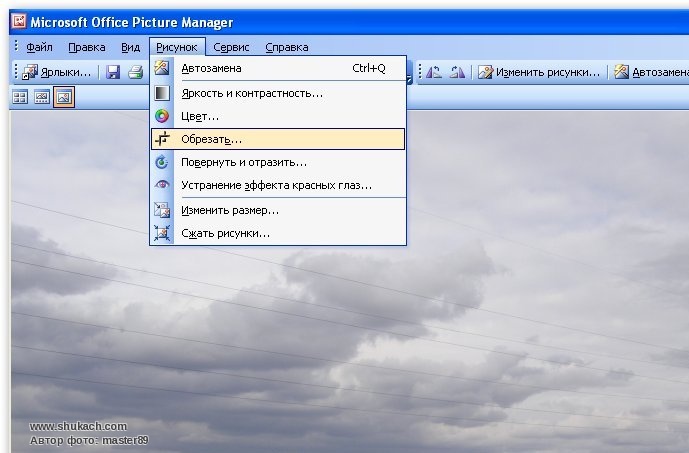Open the Файл menu
Screen dimensions: 689x453
tap(39, 47)
